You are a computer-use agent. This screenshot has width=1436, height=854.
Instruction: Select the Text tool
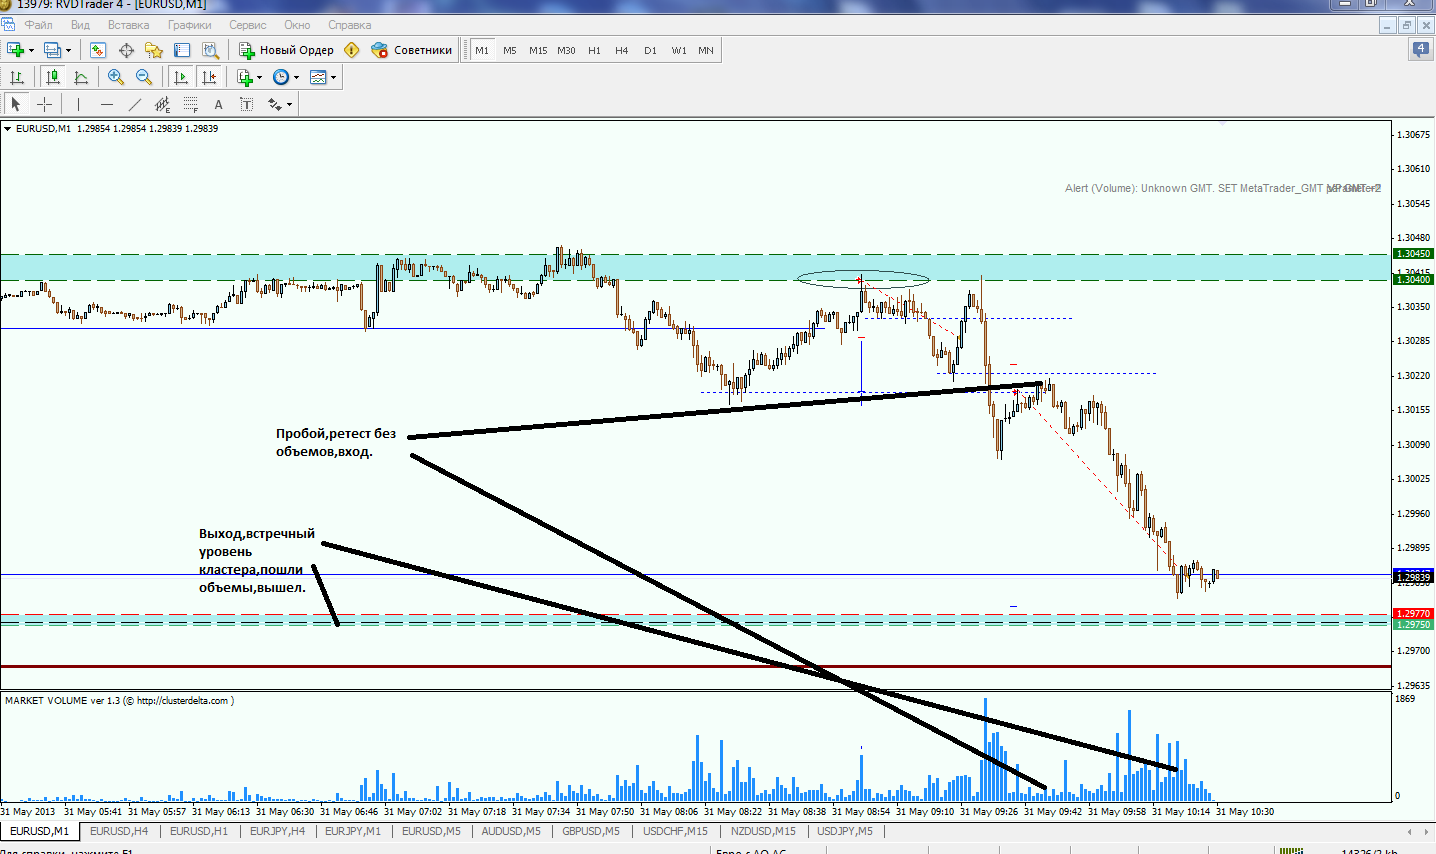(x=218, y=104)
